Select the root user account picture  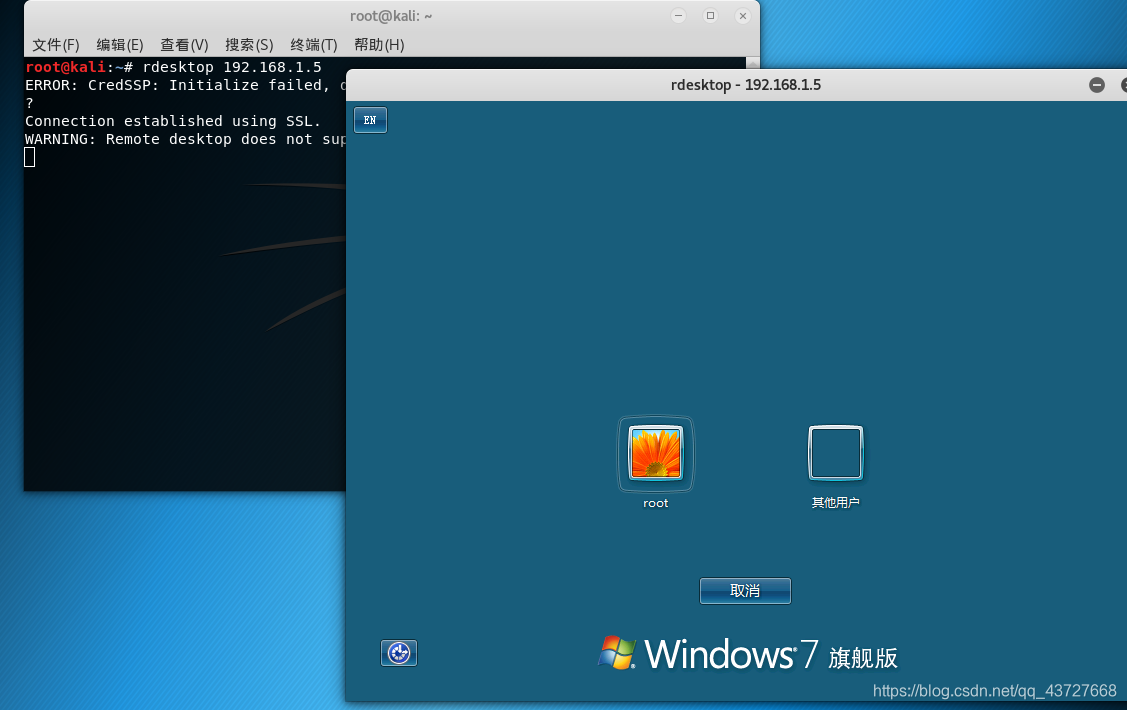pos(656,453)
